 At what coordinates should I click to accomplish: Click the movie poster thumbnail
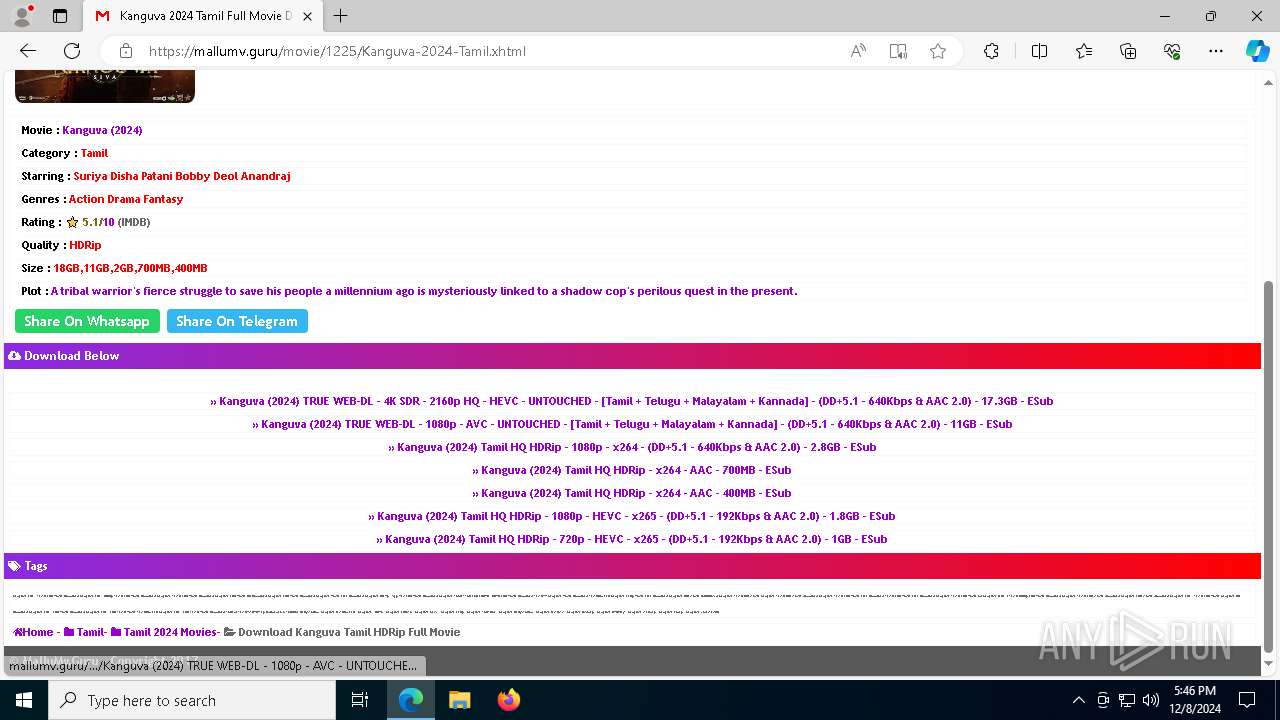click(x=105, y=88)
